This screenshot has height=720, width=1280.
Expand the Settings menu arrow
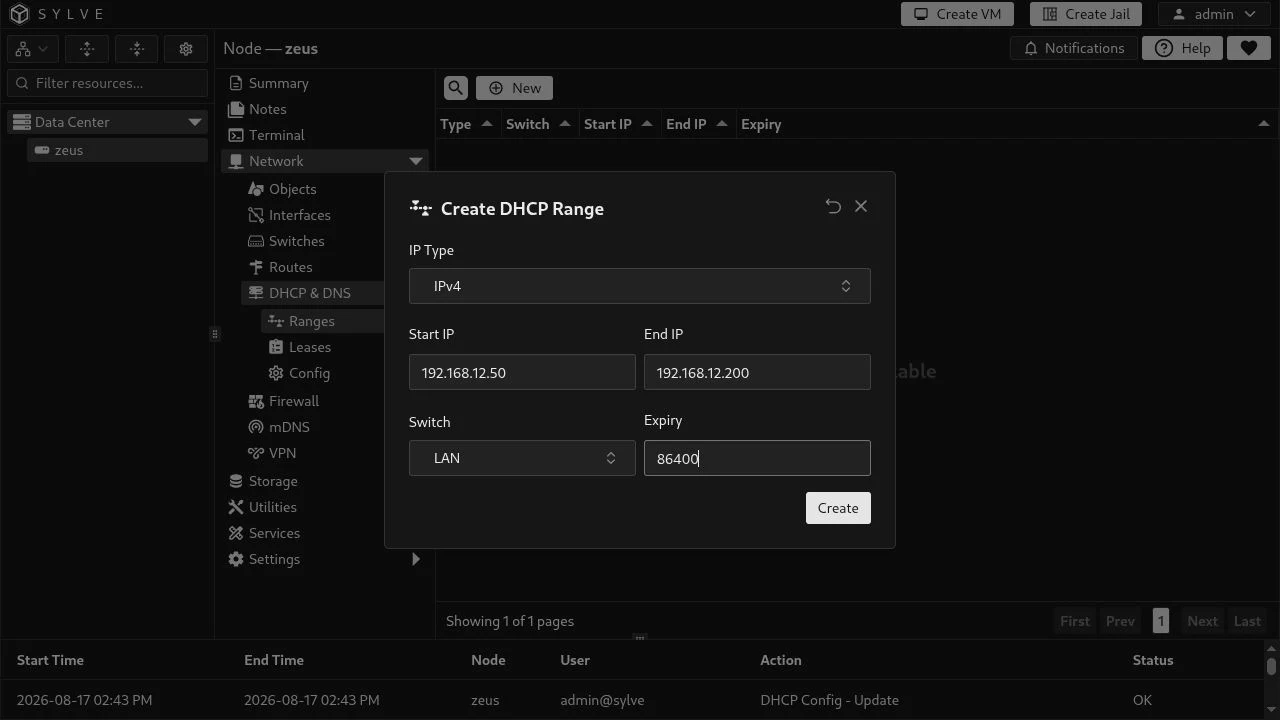(x=415, y=559)
